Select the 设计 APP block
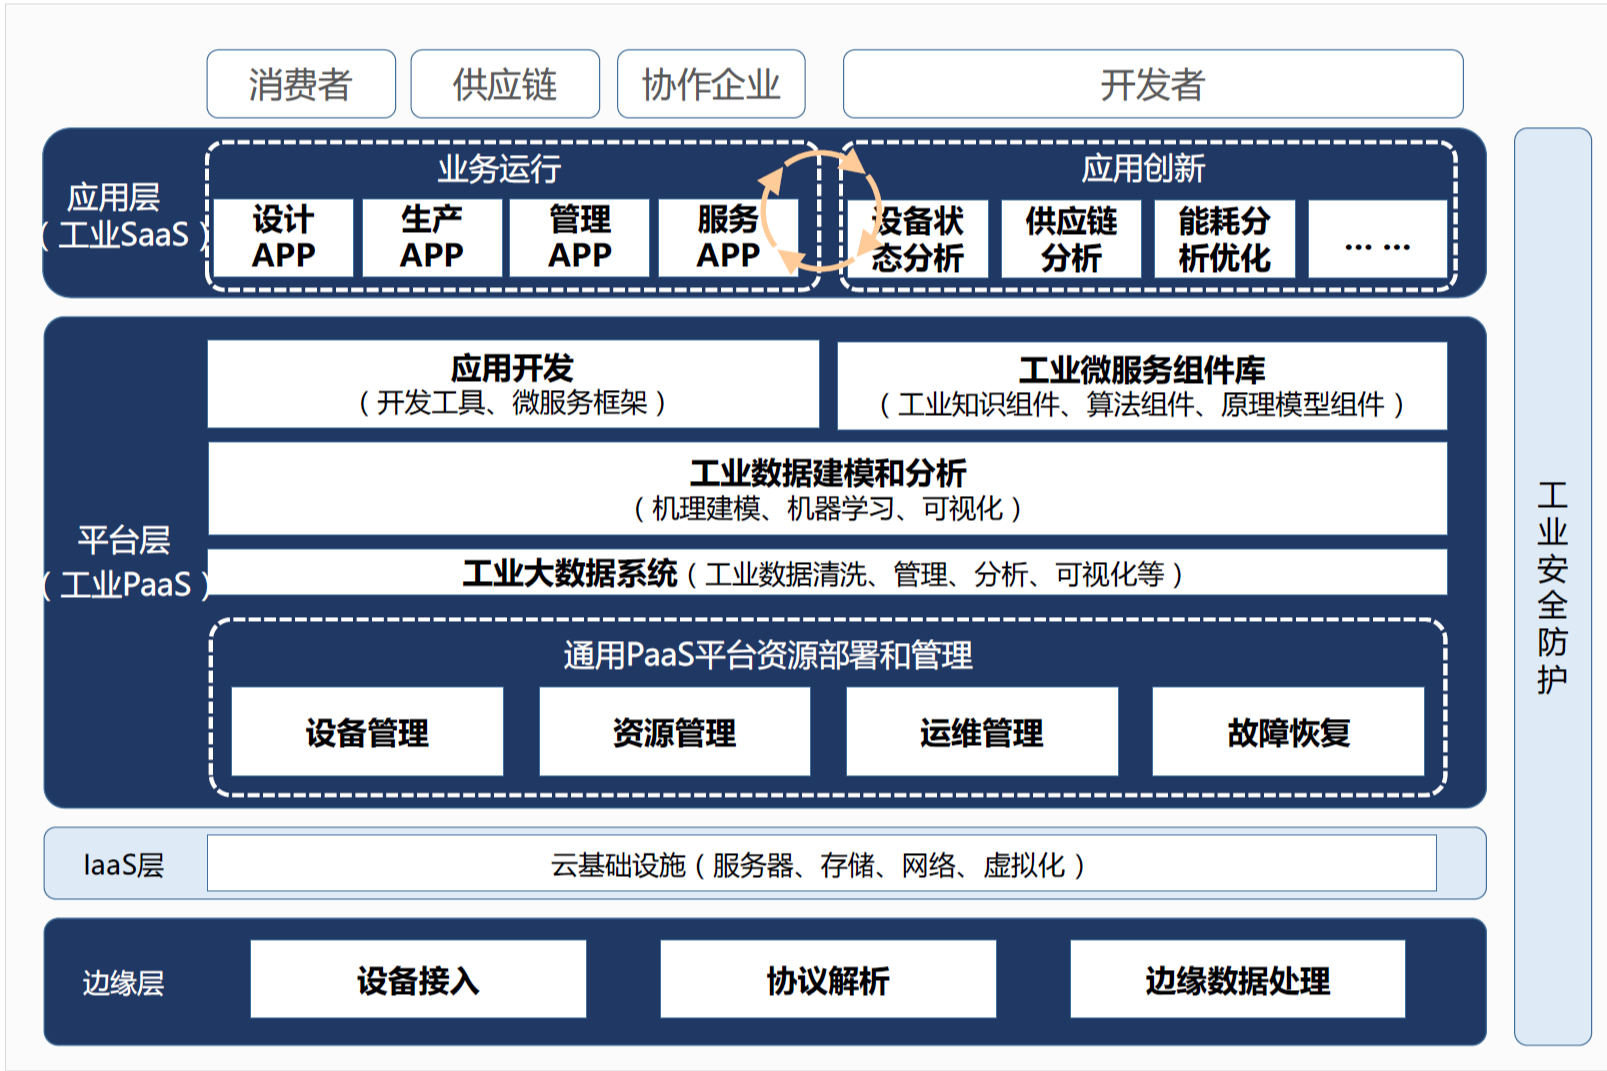This screenshot has height=1071, width=1607. coord(283,238)
